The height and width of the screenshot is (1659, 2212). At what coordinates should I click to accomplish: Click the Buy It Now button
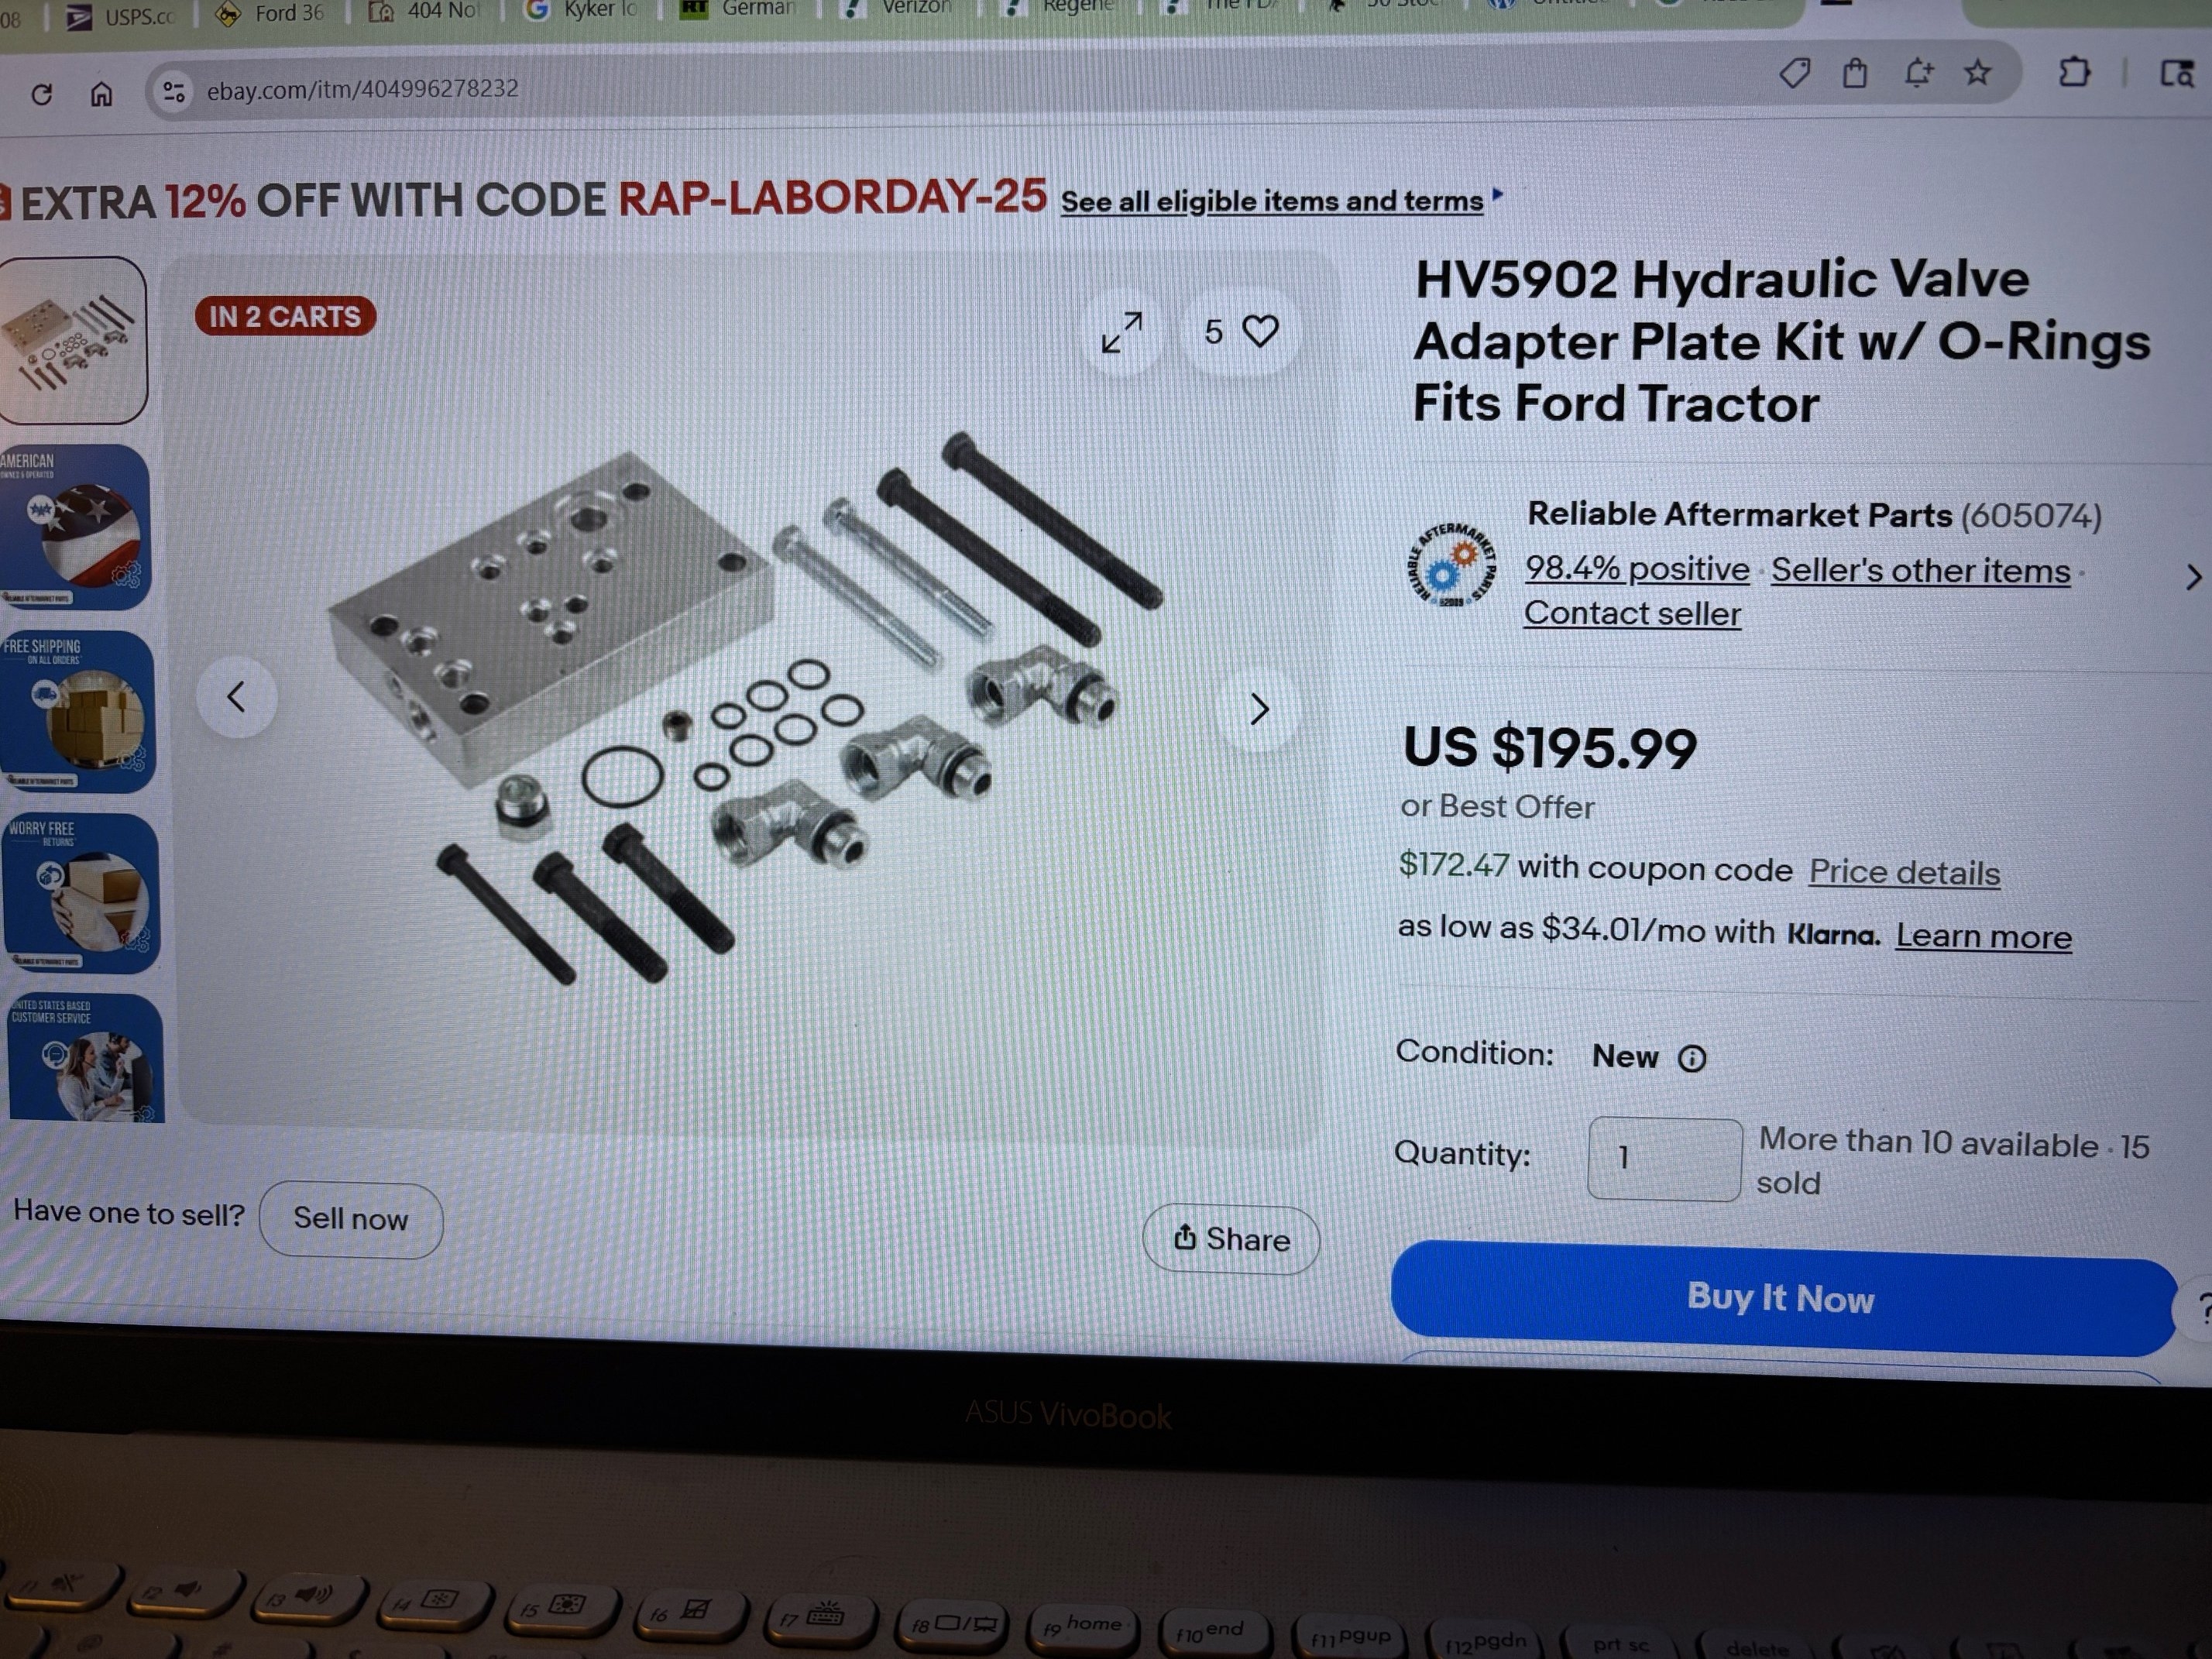coord(1782,1297)
